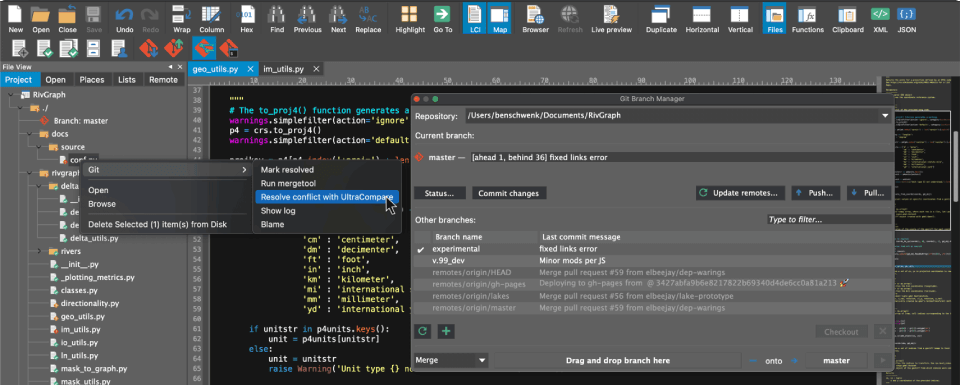This screenshot has height=385, width=960.
Task: Select Blame menu entry
Action: [x=272, y=224]
